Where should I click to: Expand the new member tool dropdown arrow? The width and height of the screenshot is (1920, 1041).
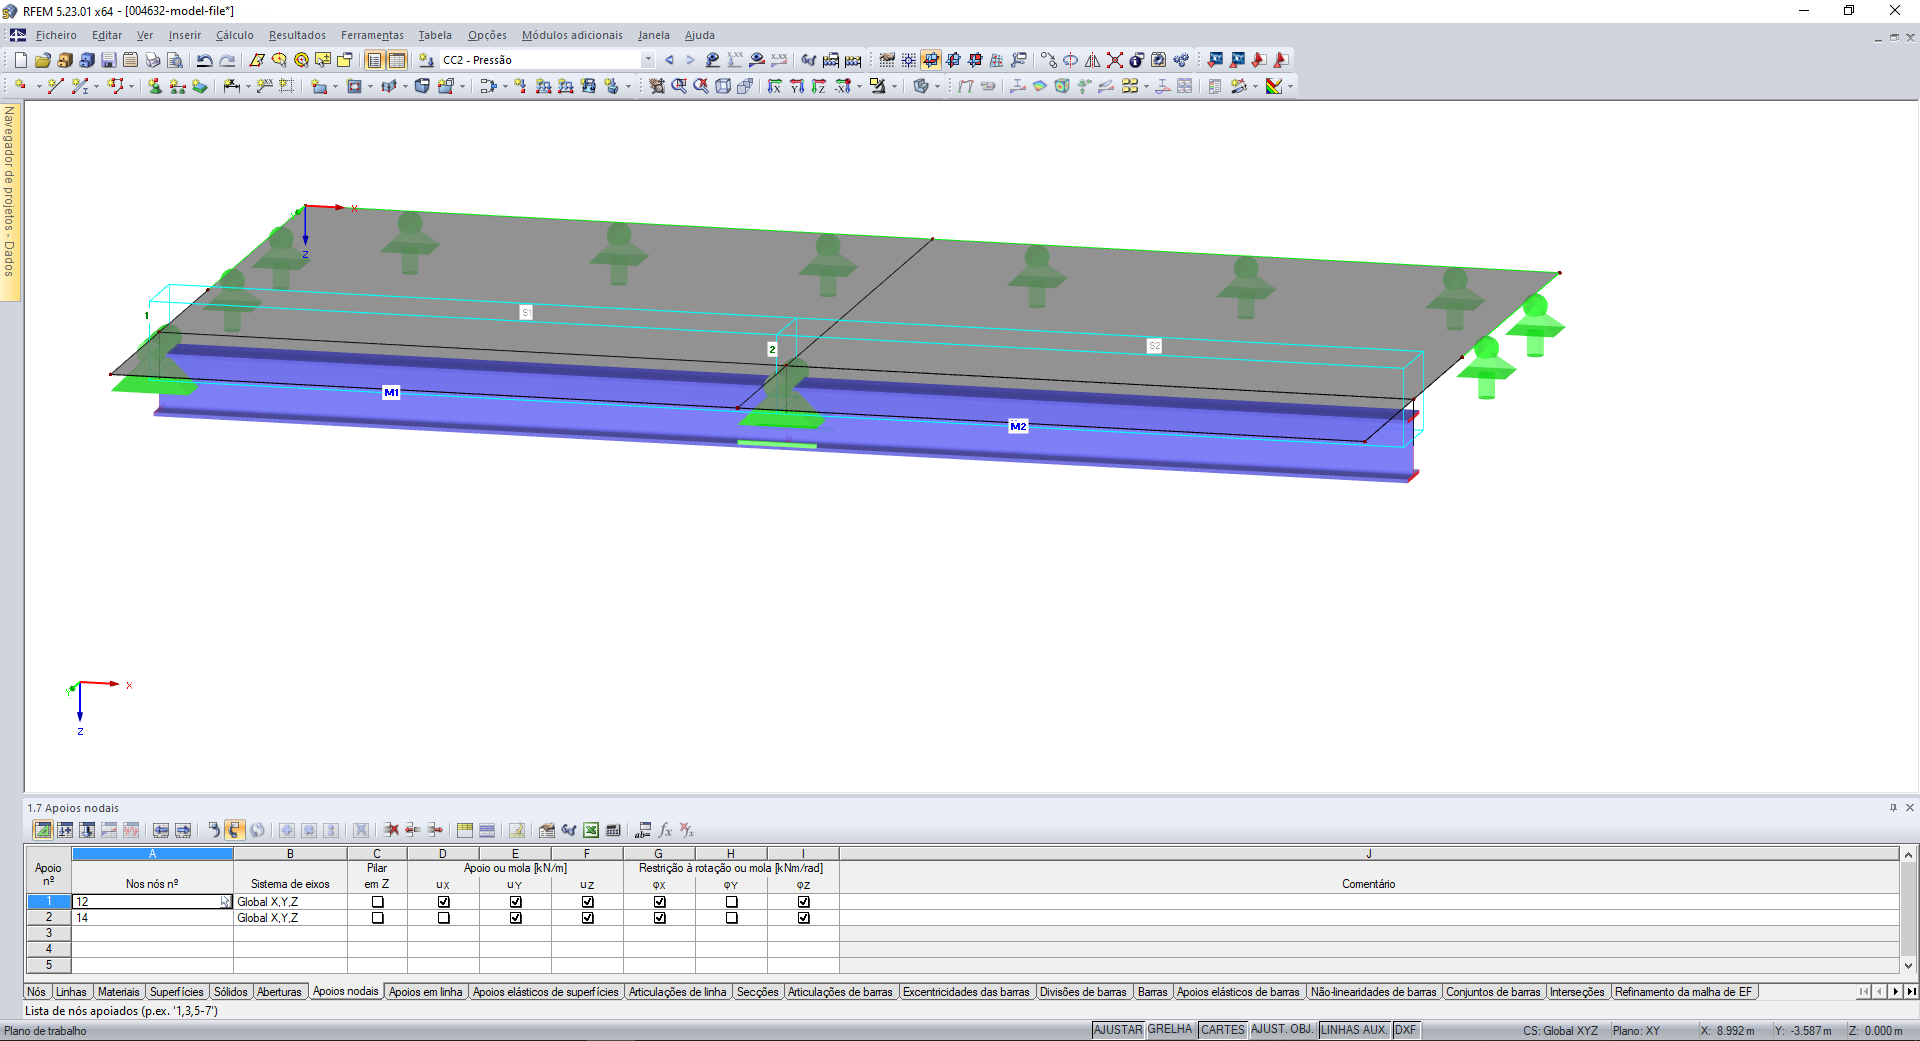click(97, 87)
